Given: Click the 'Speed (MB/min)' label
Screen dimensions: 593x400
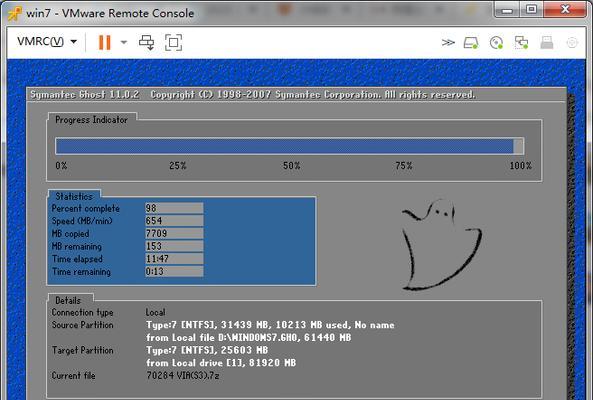Looking at the screenshot, I should pos(82,221).
